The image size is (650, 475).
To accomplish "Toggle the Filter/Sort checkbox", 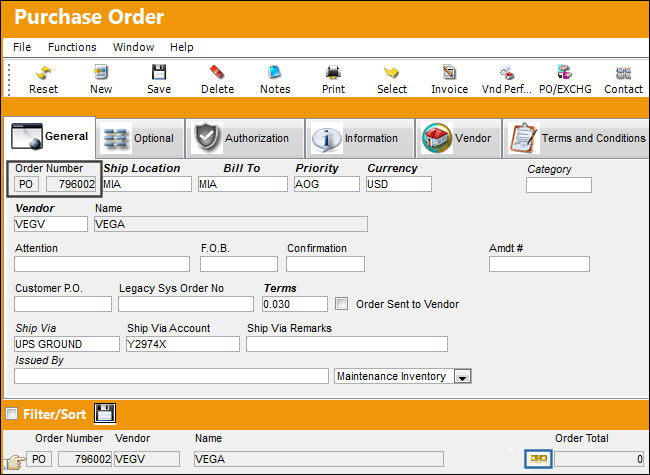I will pyautogui.click(x=11, y=413).
